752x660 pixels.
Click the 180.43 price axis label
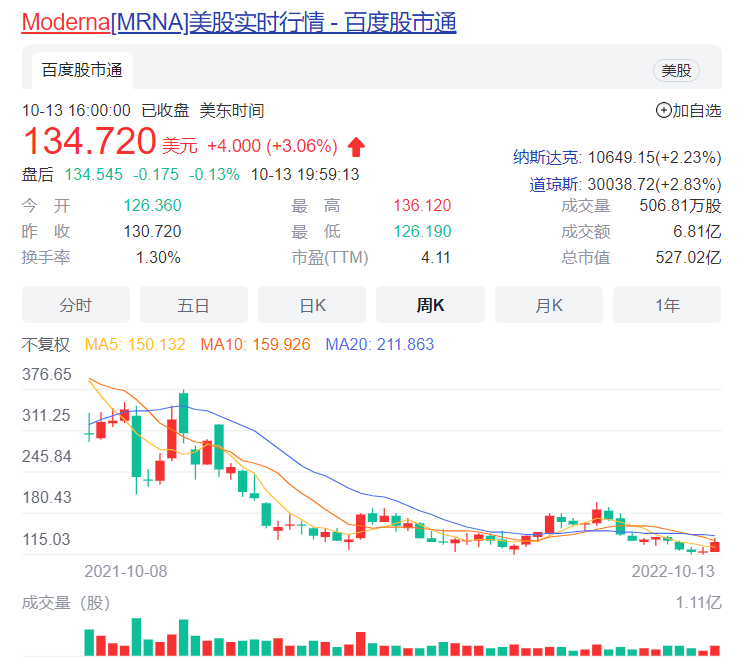point(47,497)
